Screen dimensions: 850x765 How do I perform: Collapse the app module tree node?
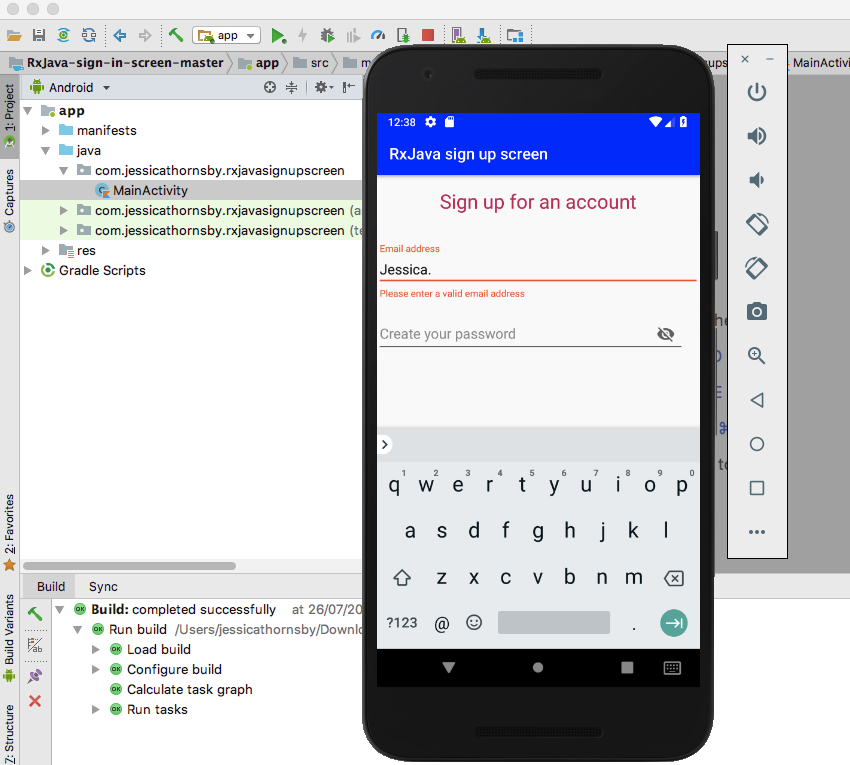coord(28,111)
